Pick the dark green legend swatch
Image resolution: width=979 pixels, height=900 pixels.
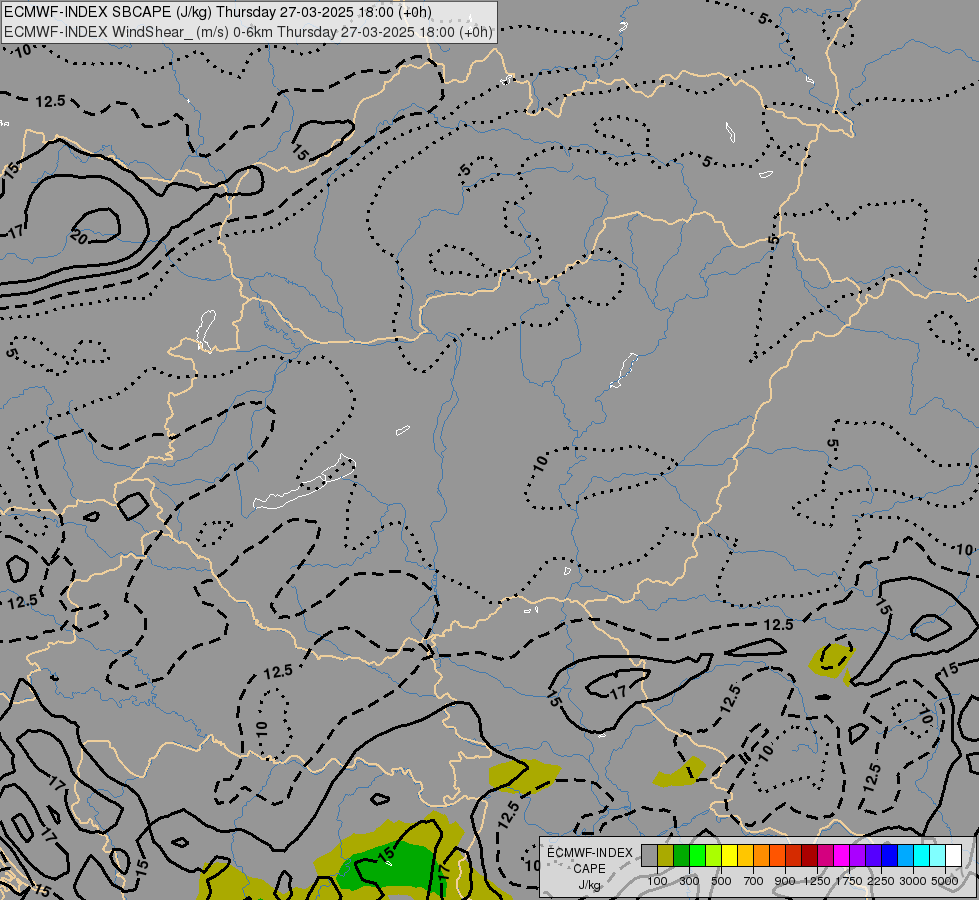click(682, 855)
